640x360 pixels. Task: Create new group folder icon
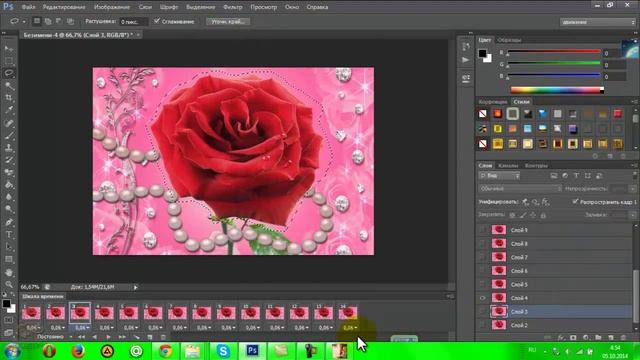pyautogui.click(x=598, y=338)
